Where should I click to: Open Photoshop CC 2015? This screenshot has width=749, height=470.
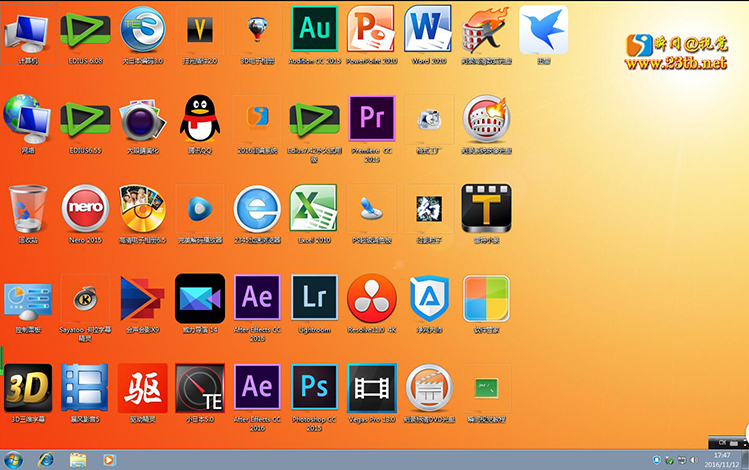pyautogui.click(x=314, y=387)
